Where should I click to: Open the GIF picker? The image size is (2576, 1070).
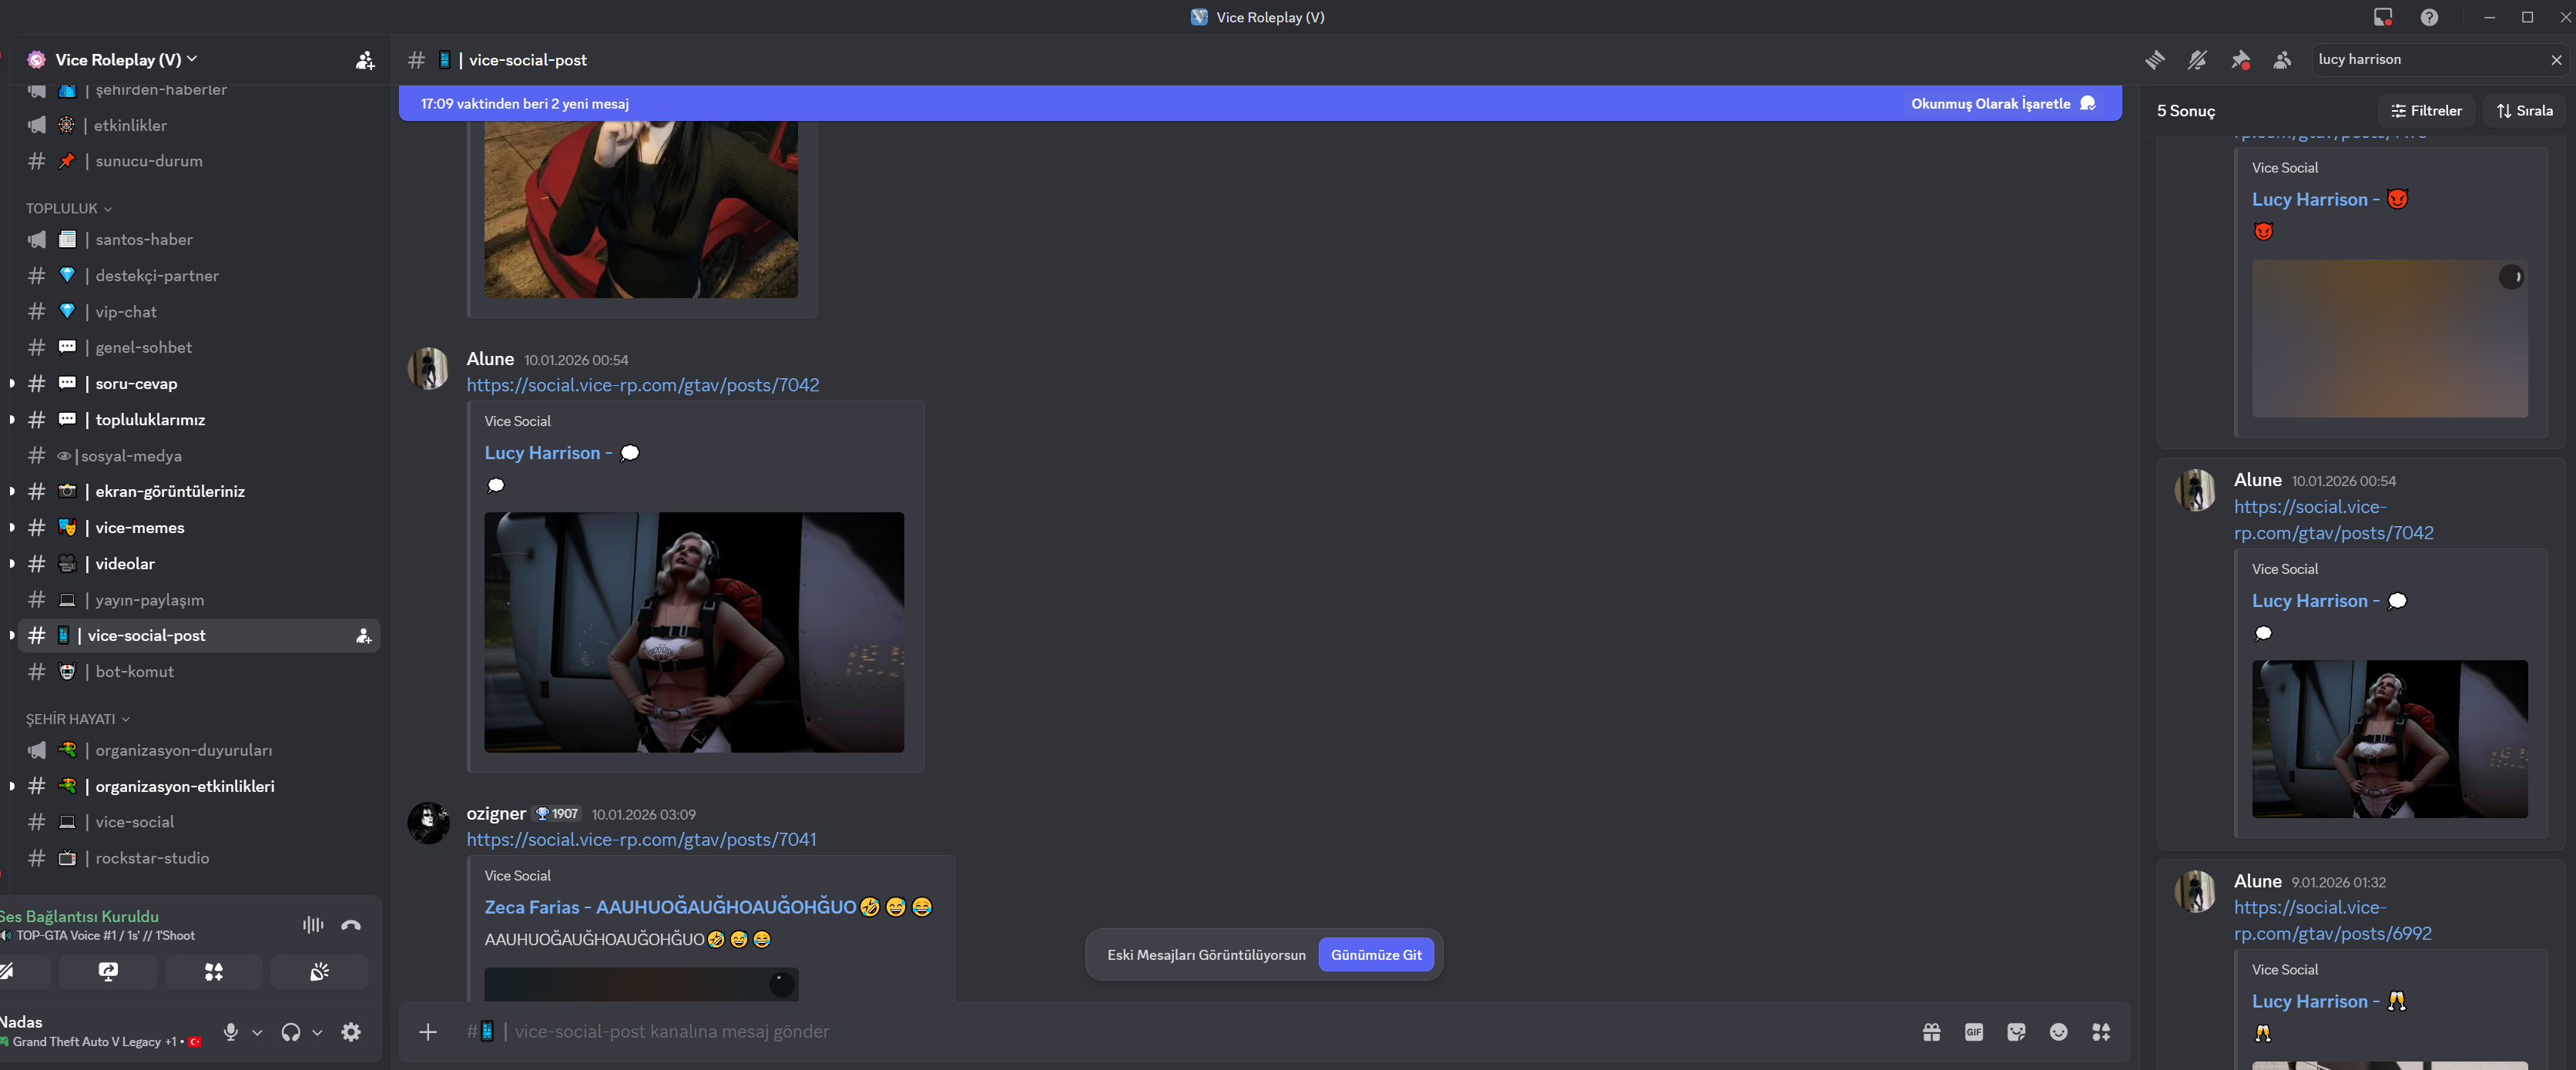click(1974, 1032)
